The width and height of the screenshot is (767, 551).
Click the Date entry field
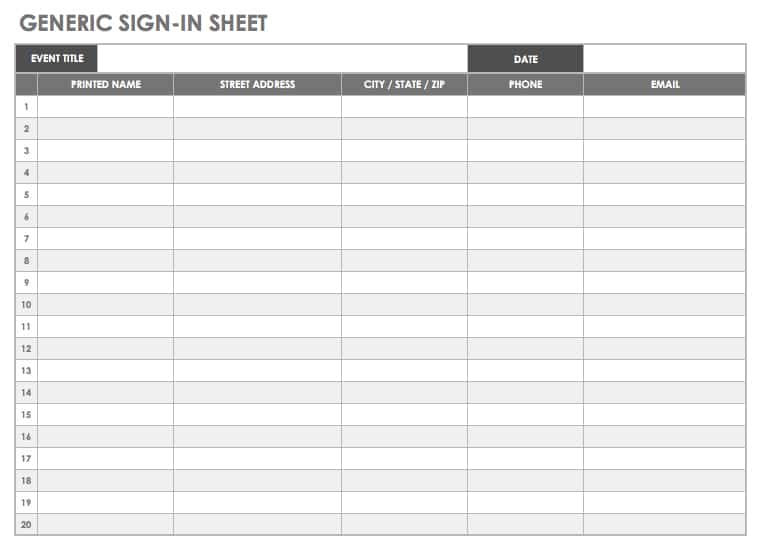(x=664, y=59)
